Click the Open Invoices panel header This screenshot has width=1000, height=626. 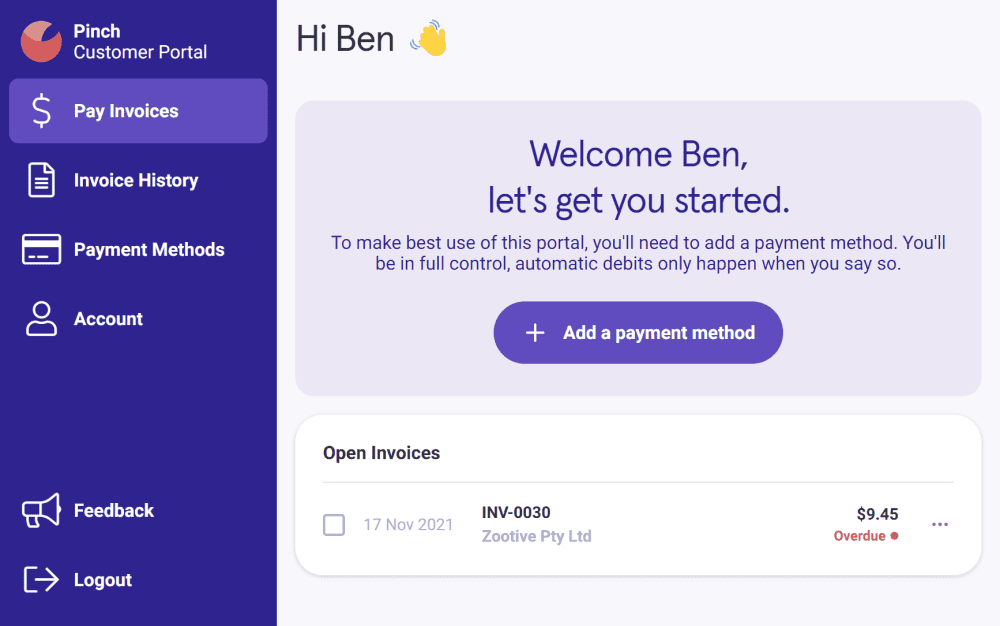point(381,453)
